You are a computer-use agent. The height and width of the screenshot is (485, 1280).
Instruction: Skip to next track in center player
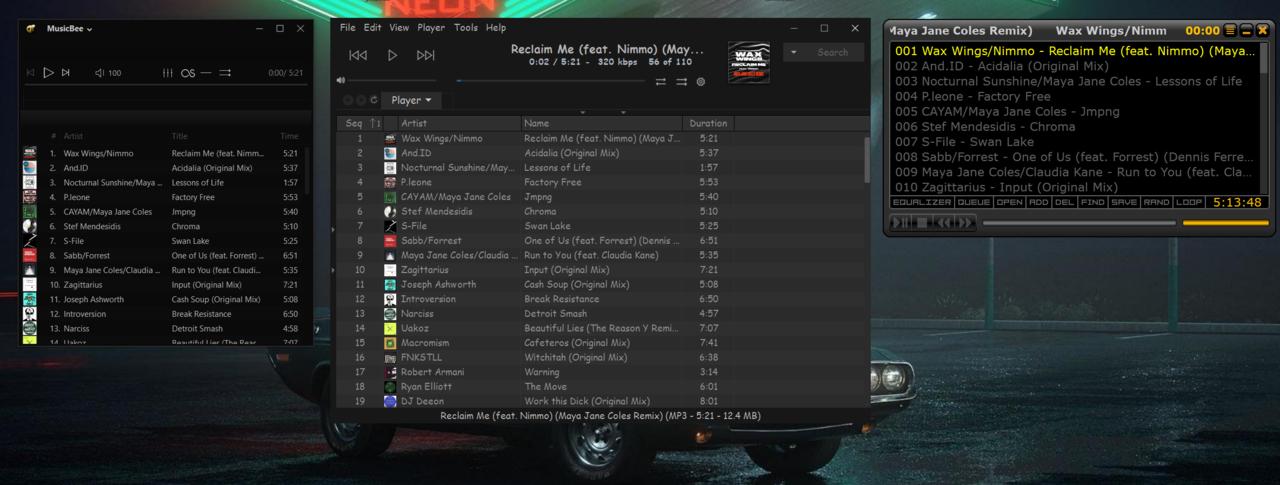pyautogui.click(x=426, y=56)
